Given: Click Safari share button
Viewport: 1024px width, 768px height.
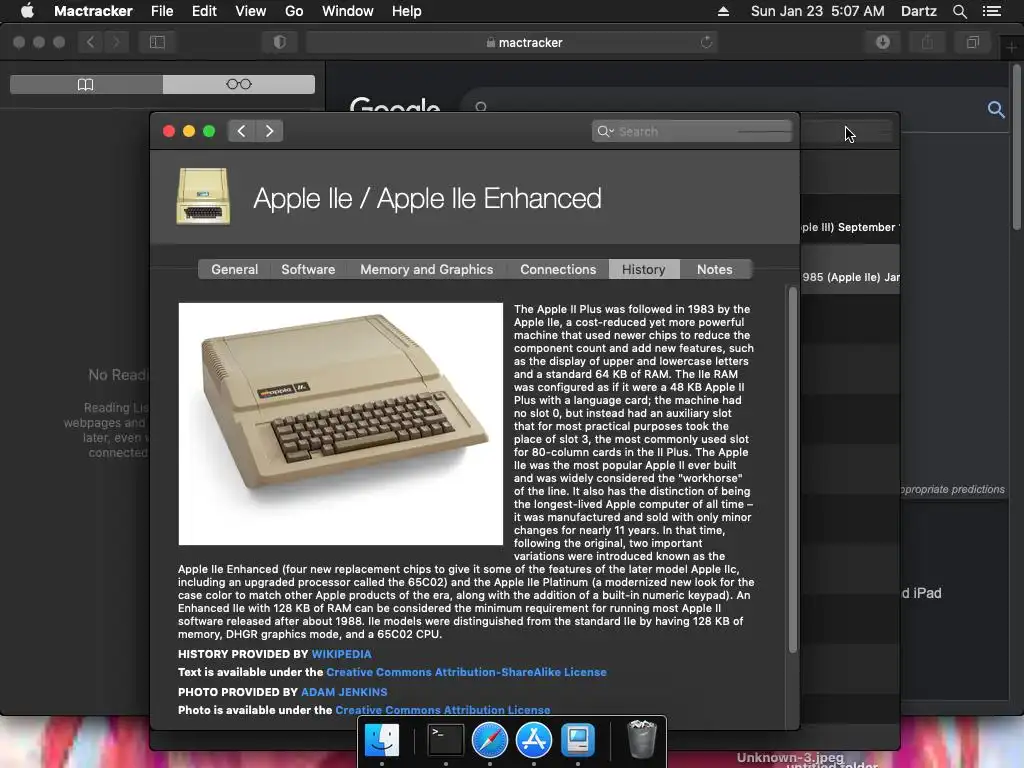Looking at the screenshot, I should click(927, 42).
